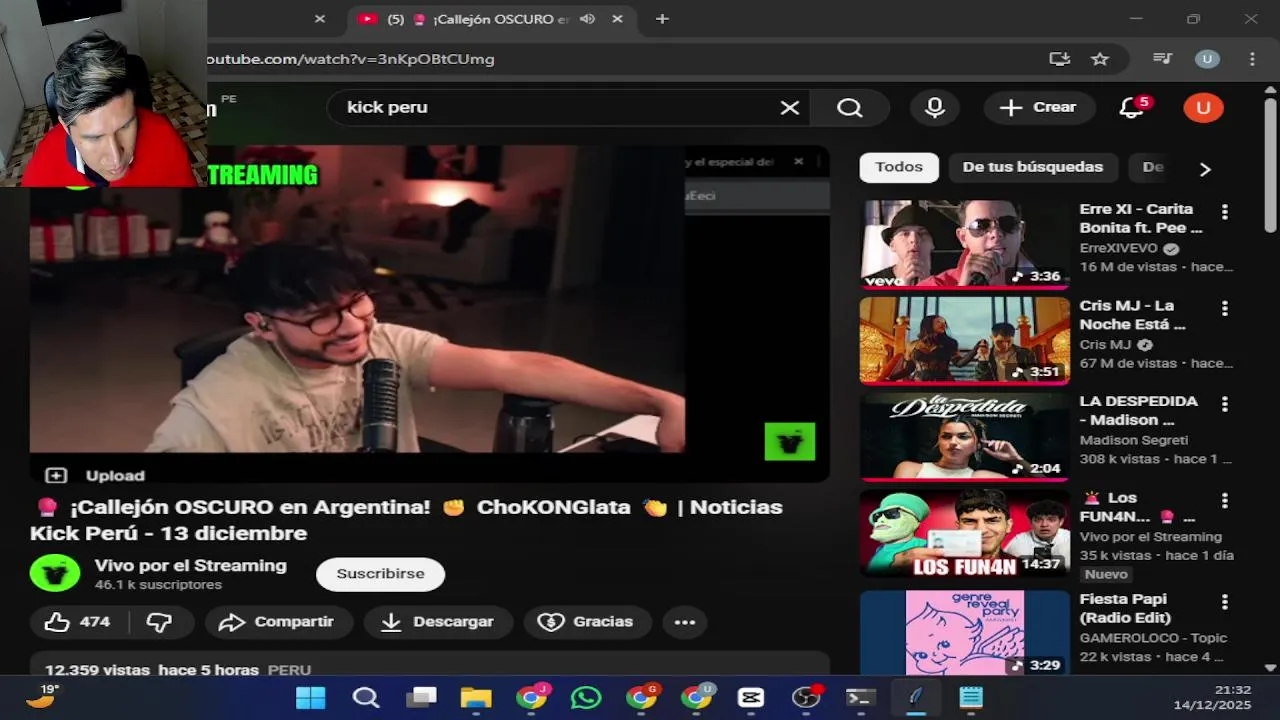Subscribe with the Suscribirse button
The width and height of the screenshot is (1280, 720).
(380, 574)
